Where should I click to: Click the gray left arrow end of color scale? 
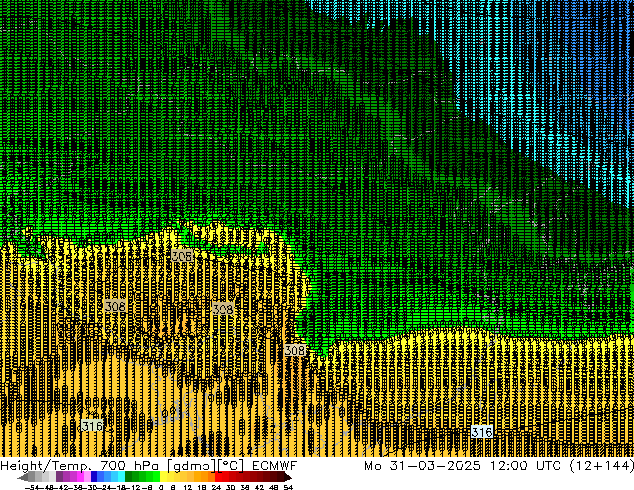click(23, 477)
